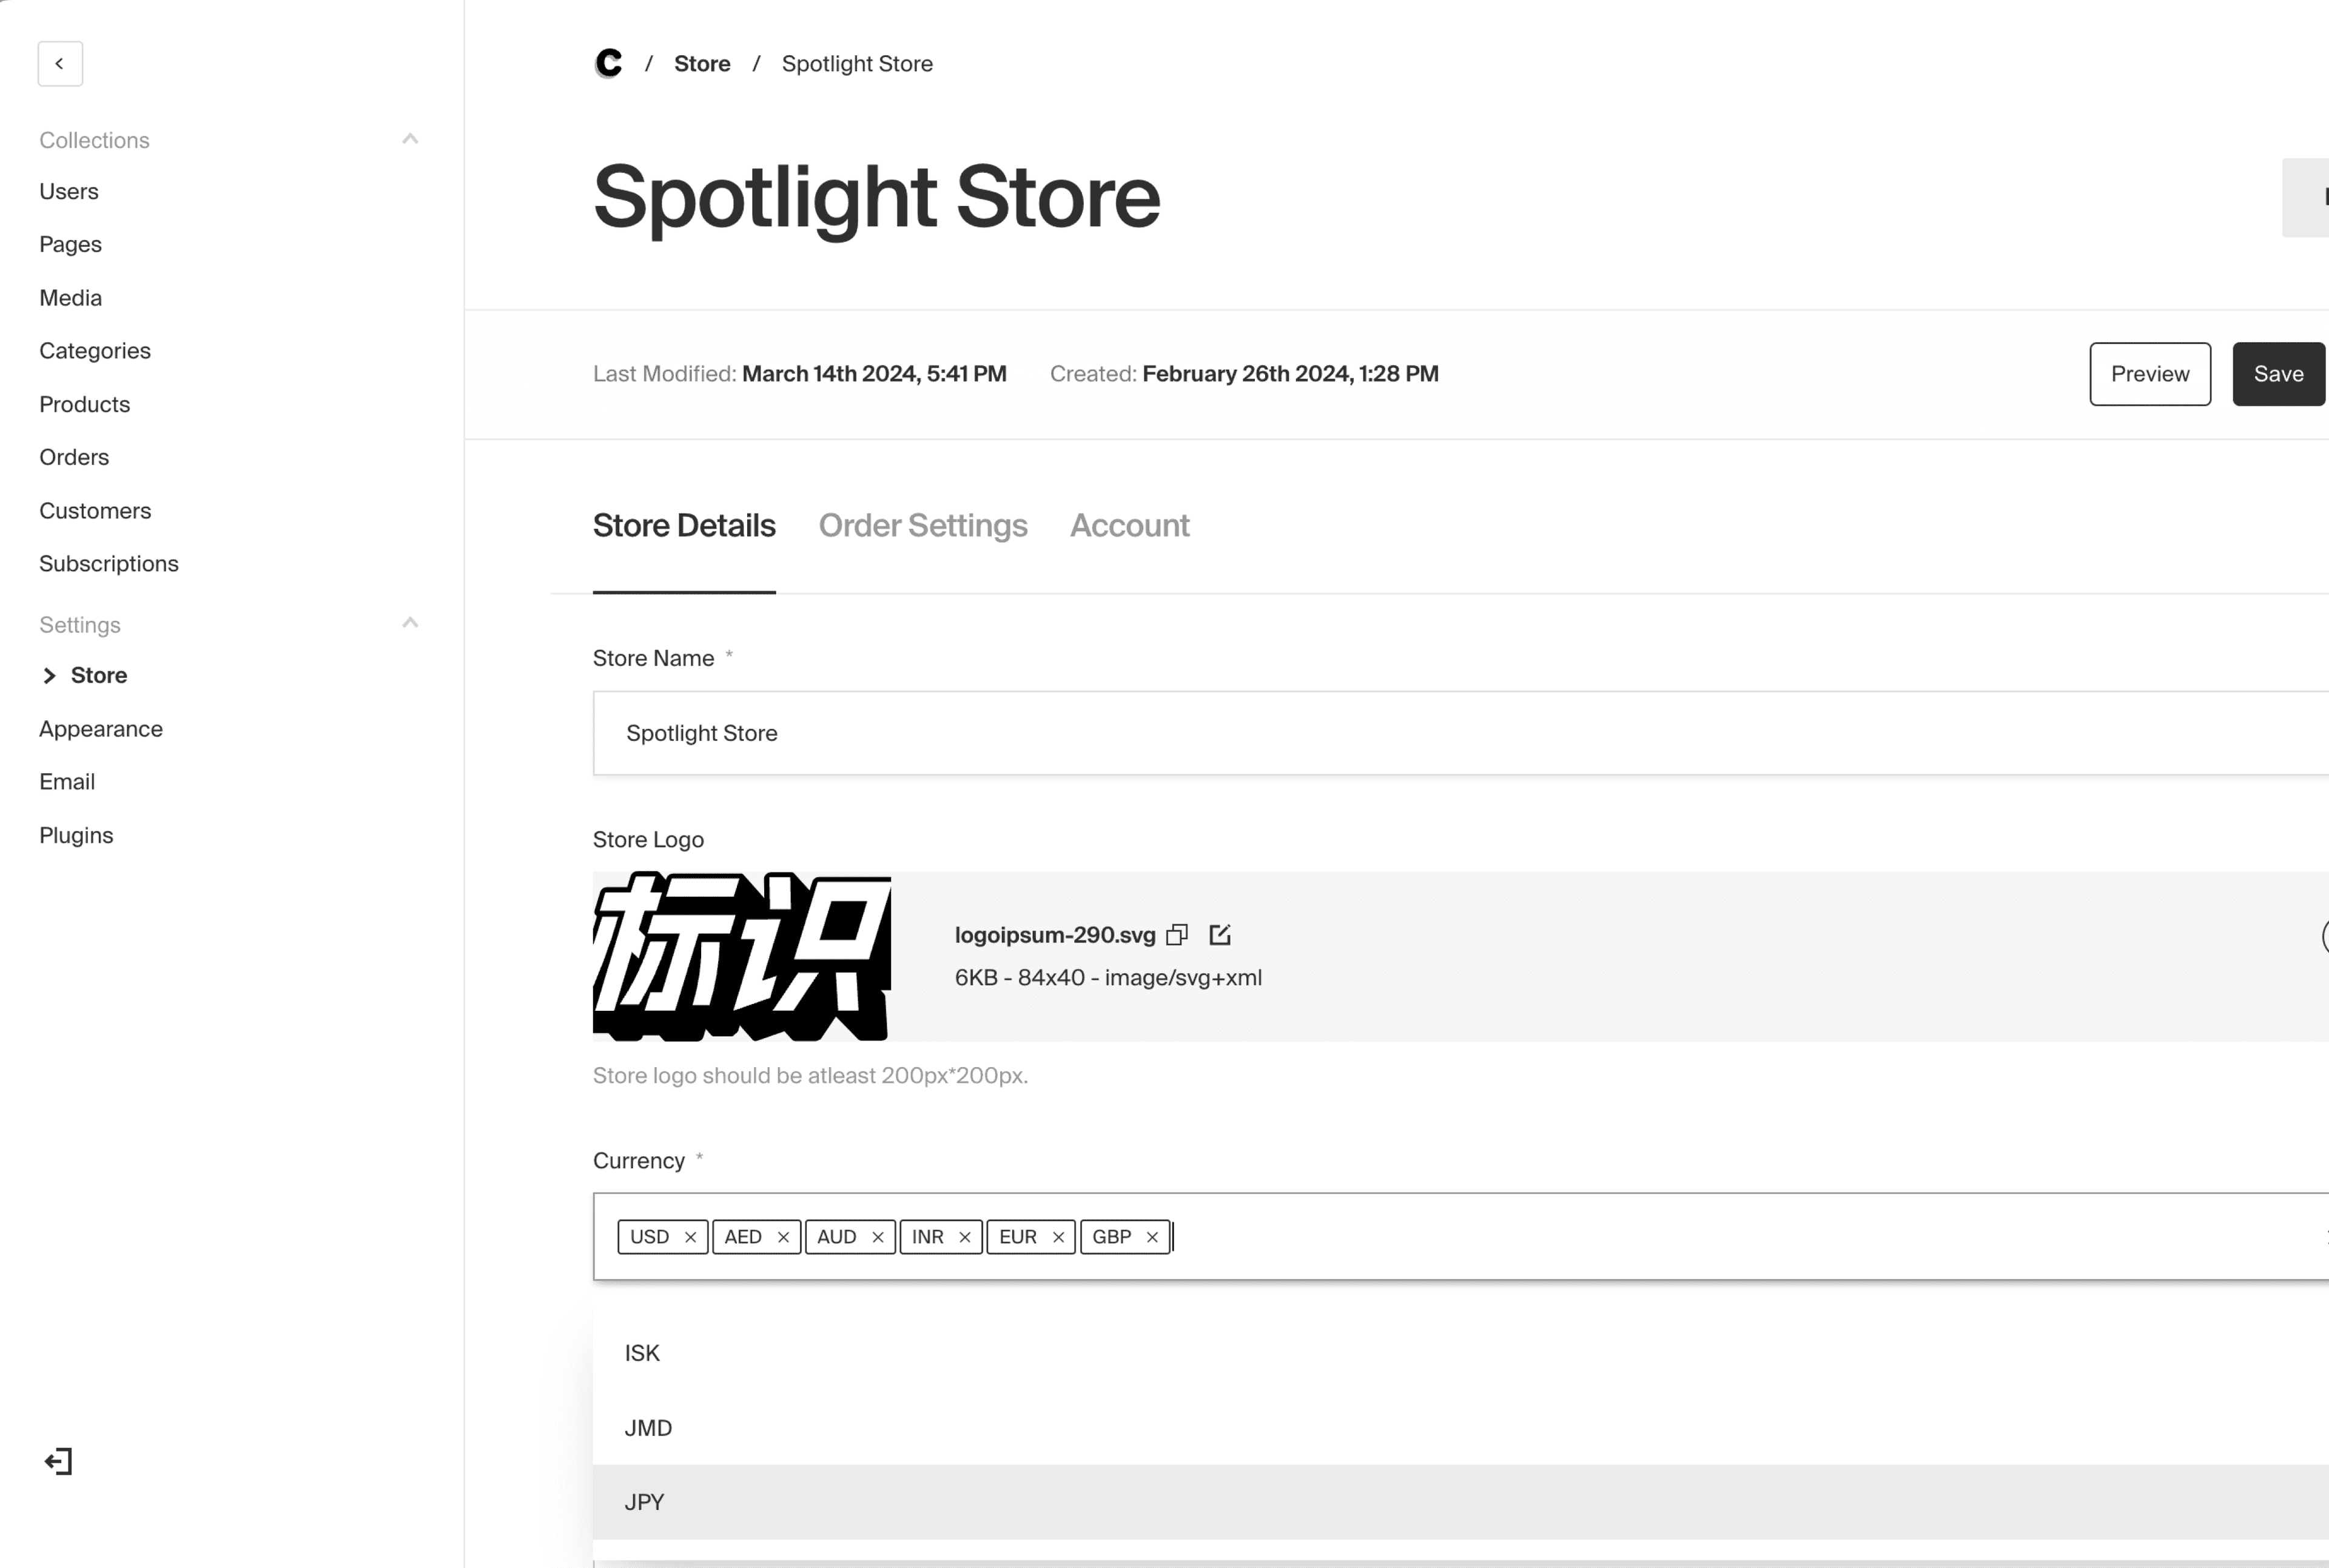Copy the logoipsum-290.svg filename
The height and width of the screenshot is (1568, 2329).
click(1177, 935)
